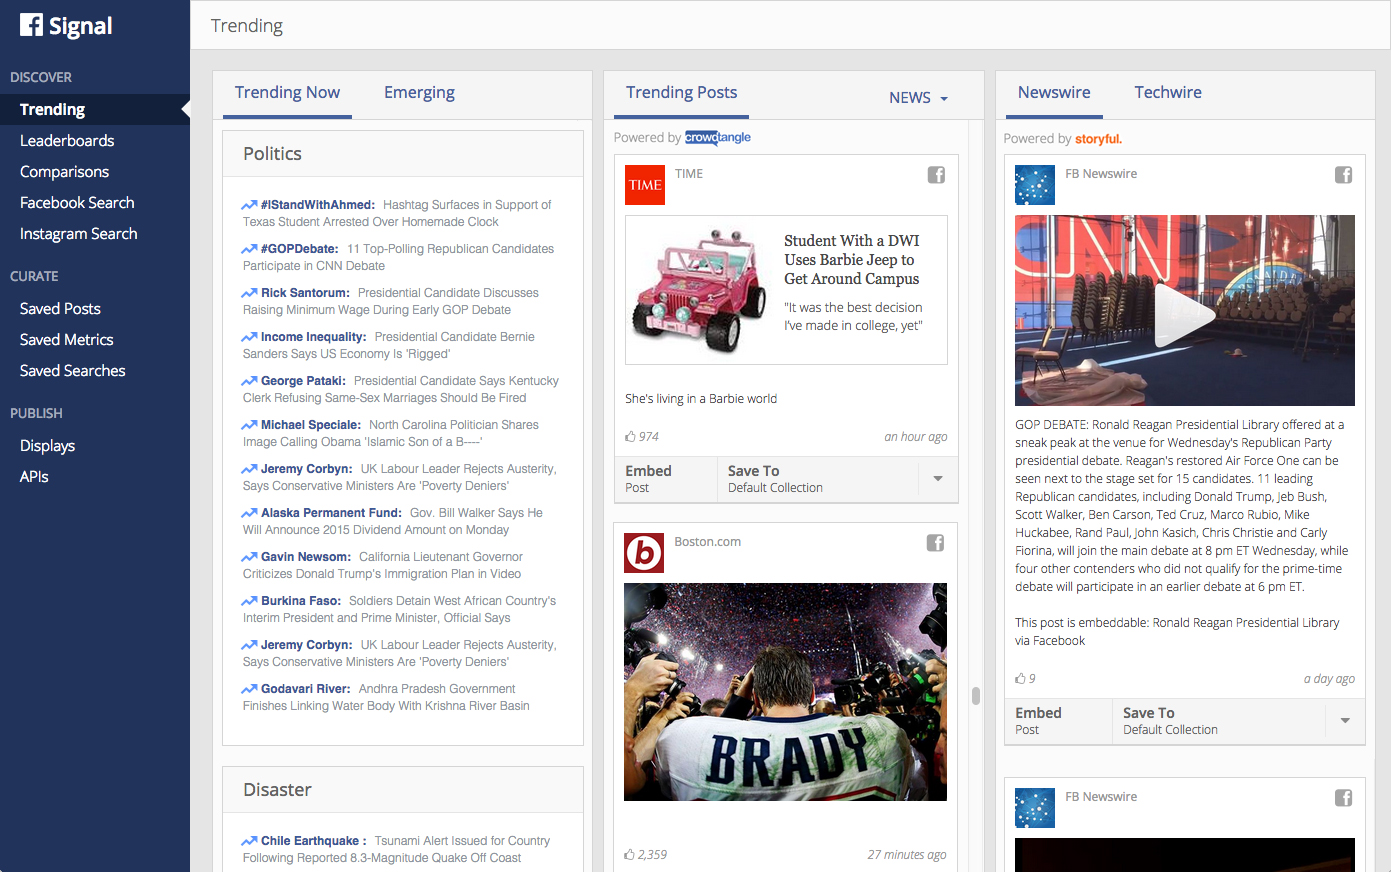This screenshot has height=872, width=1391.
Task: Click the FB Newswire profile avatar
Action: tap(1034, 185)
